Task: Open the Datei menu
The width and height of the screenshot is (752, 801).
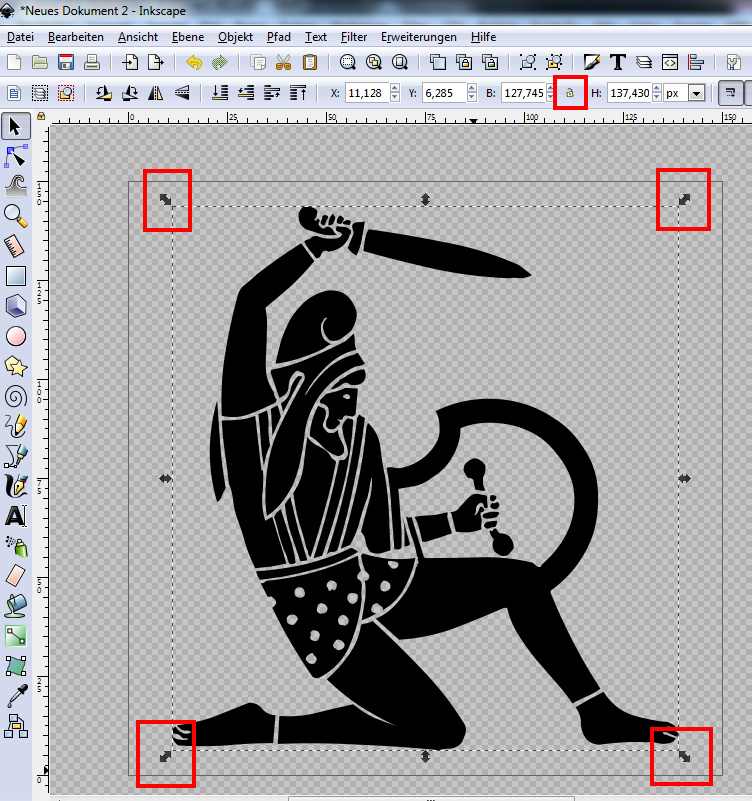Action: pos(20,37)
